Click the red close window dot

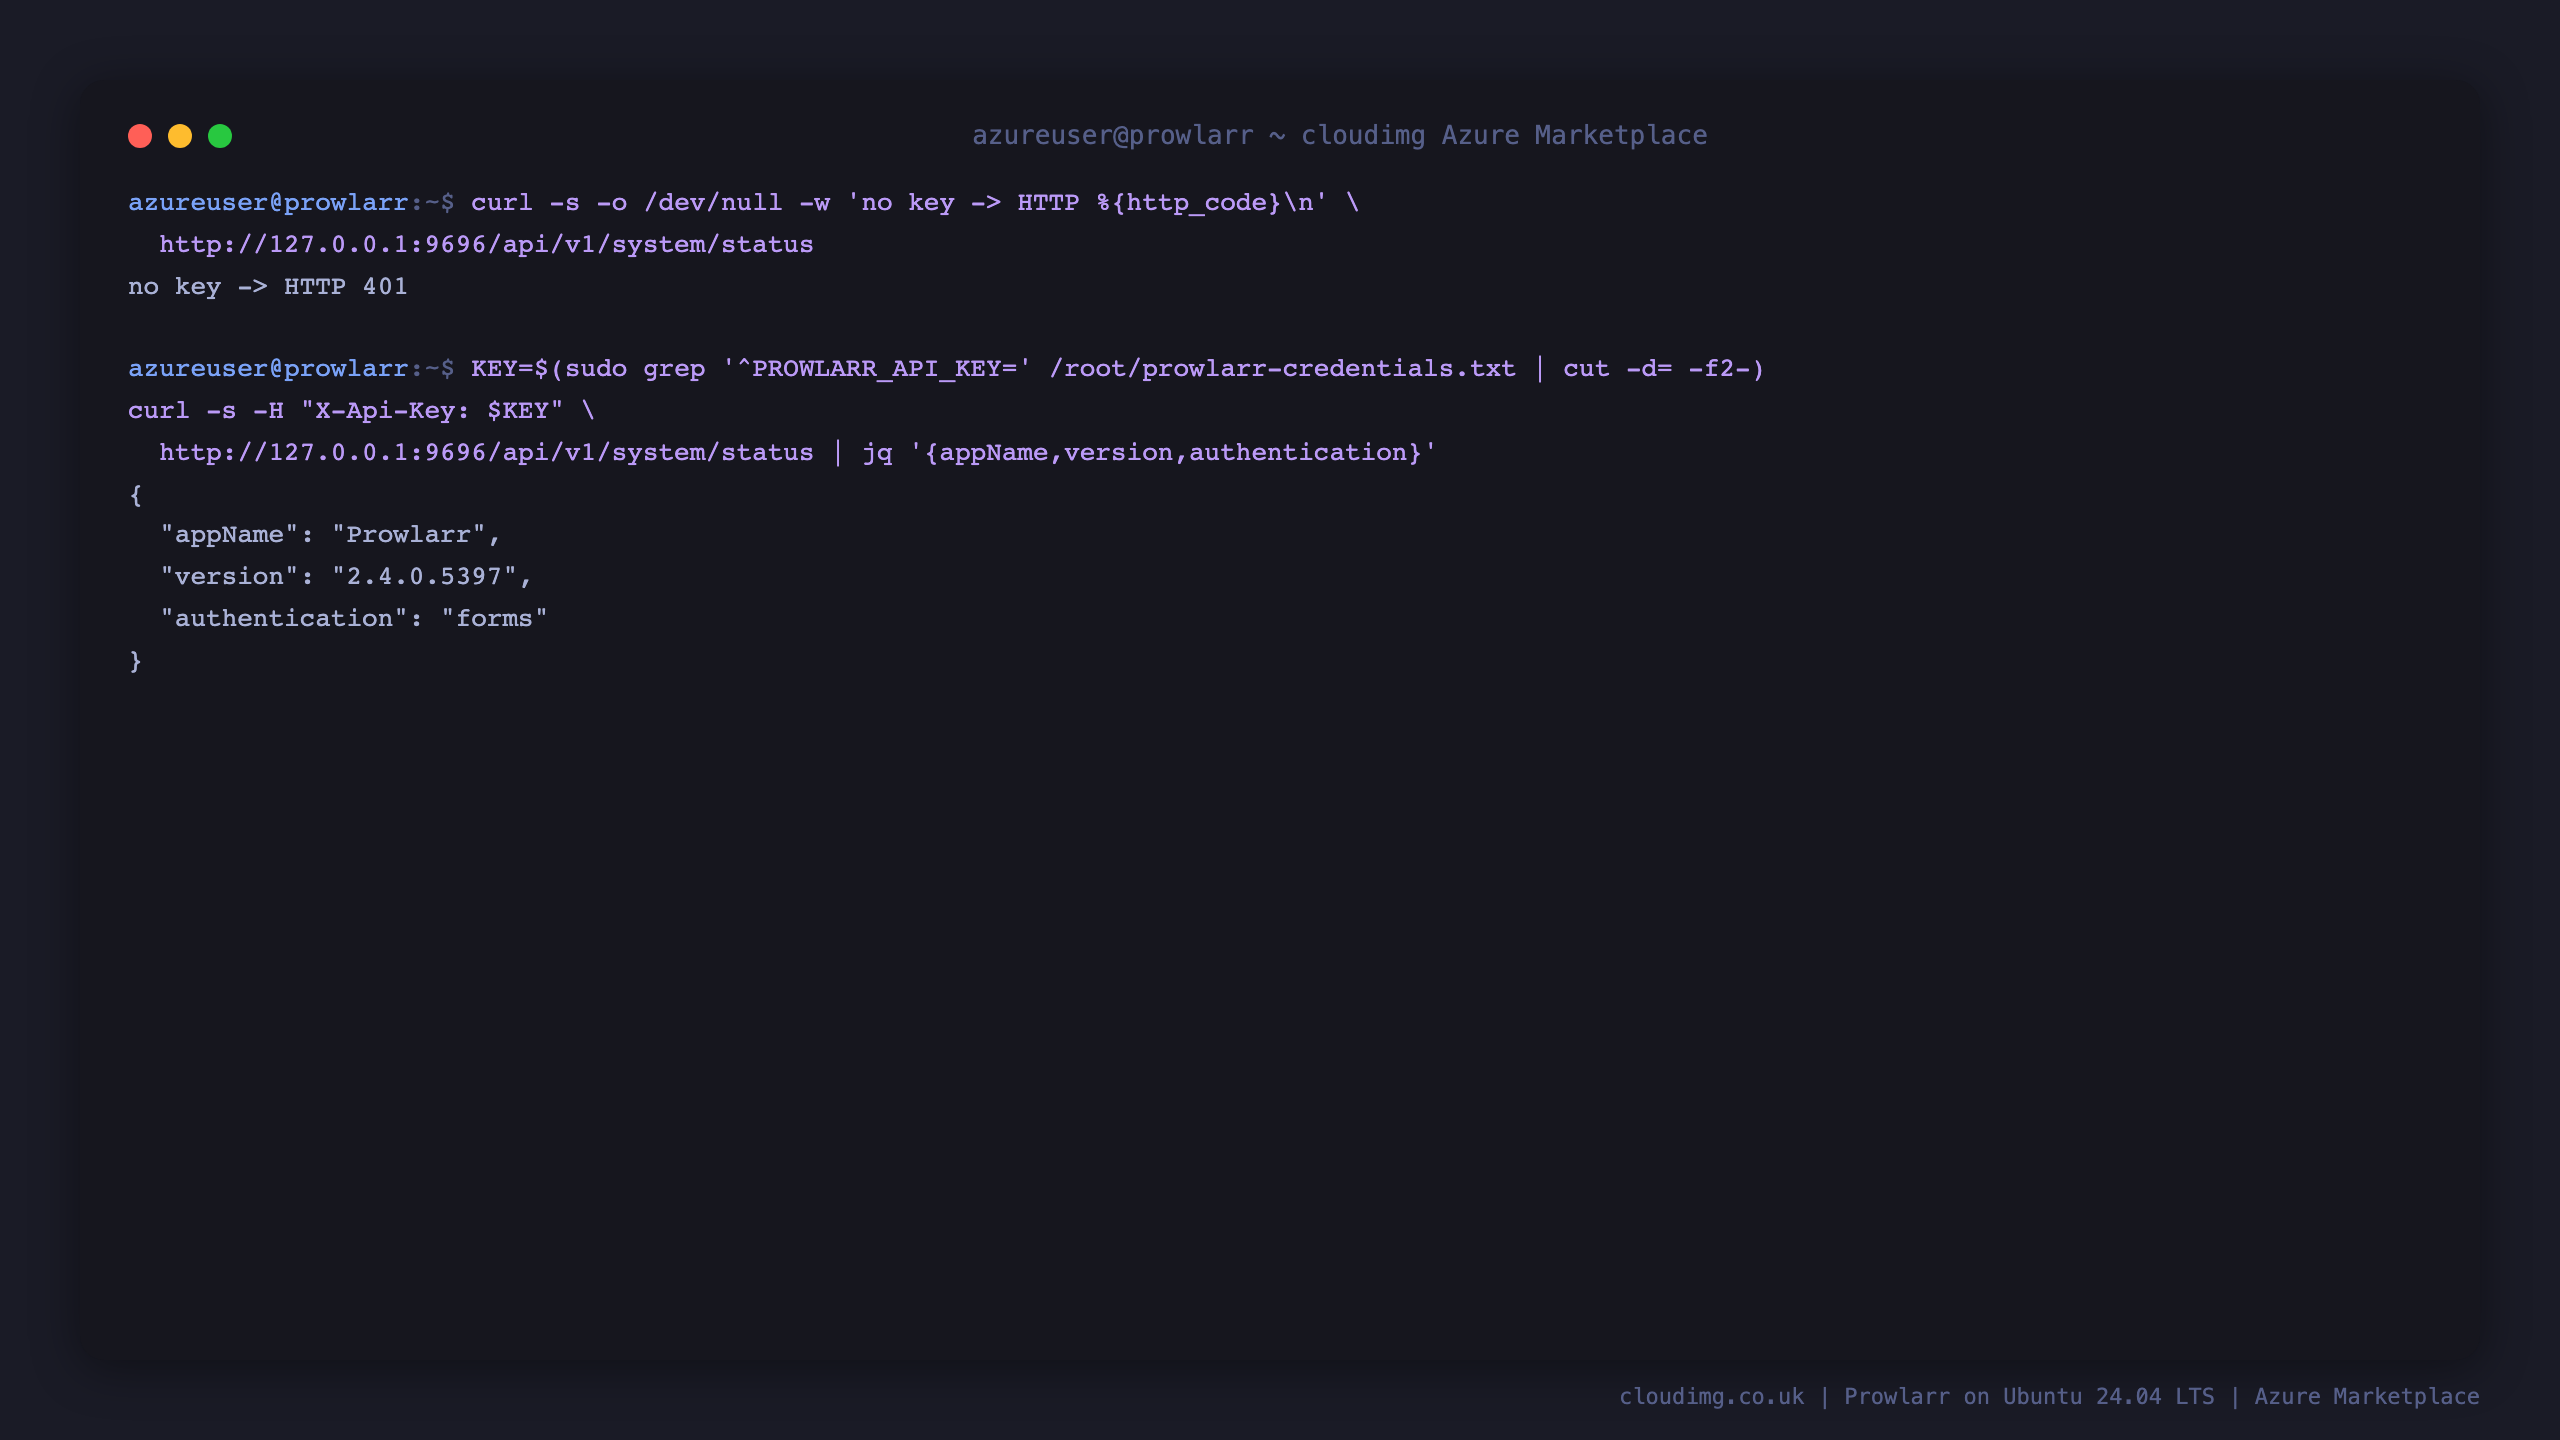140,136
